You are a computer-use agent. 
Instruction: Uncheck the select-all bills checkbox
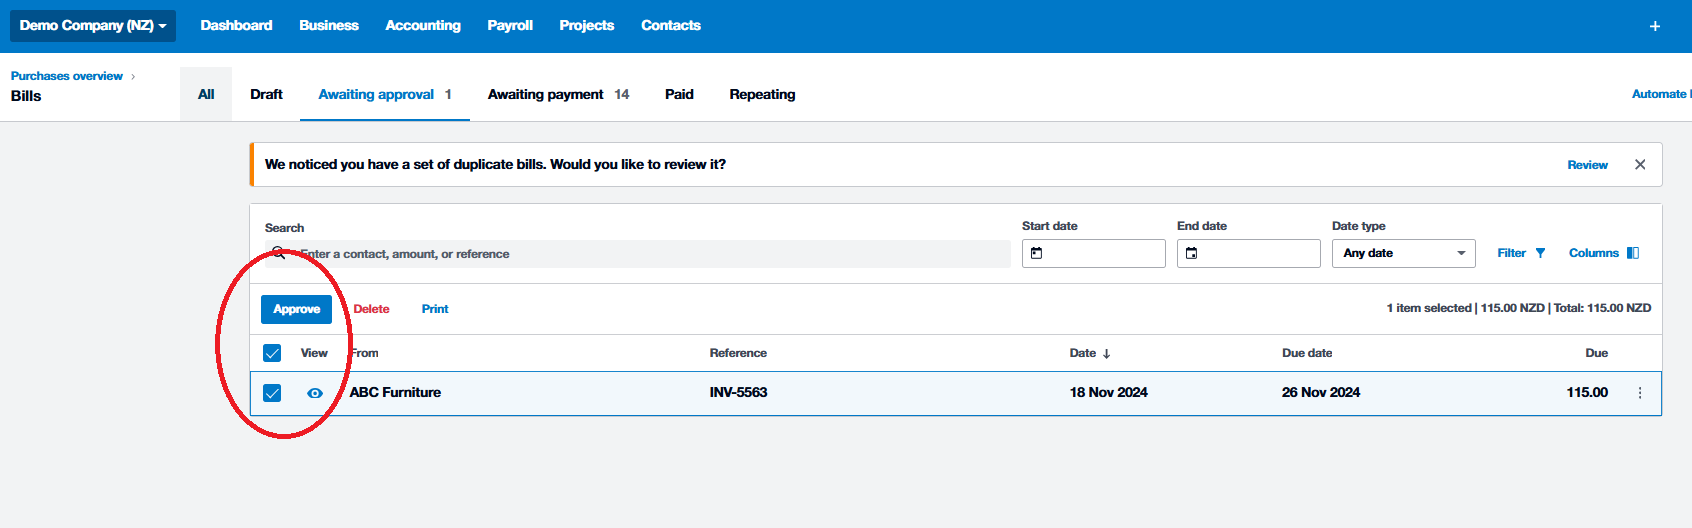click(272, 353)
